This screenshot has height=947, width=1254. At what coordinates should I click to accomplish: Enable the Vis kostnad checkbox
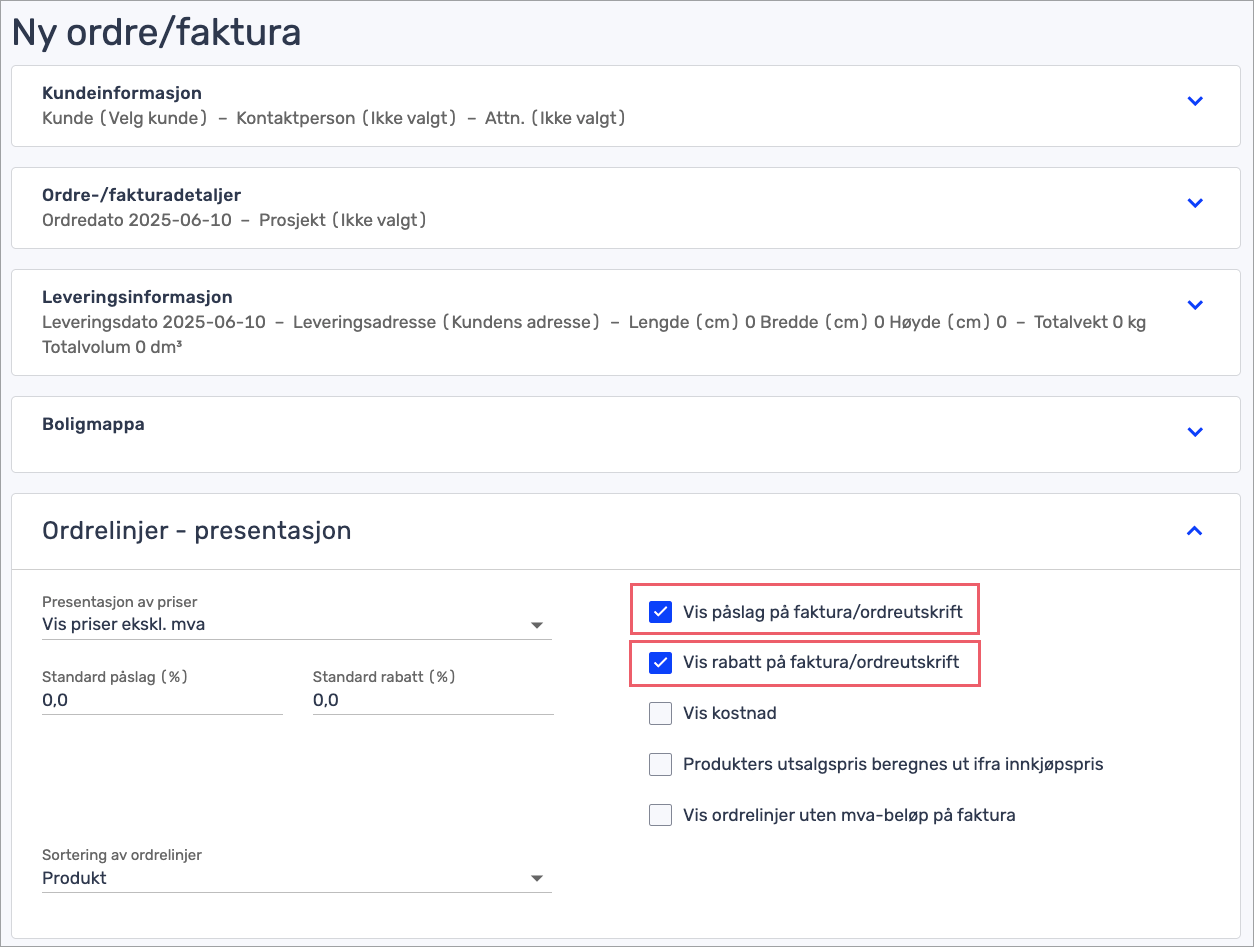click(x=659, y=713)
